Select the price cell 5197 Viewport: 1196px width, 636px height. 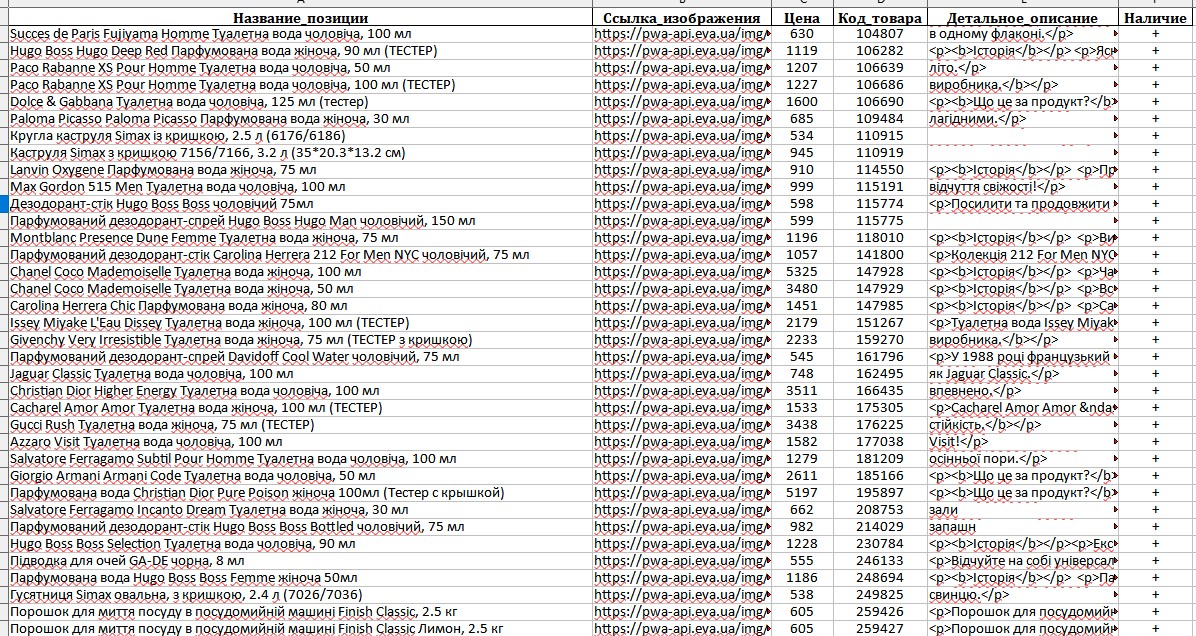click(802, 493)
